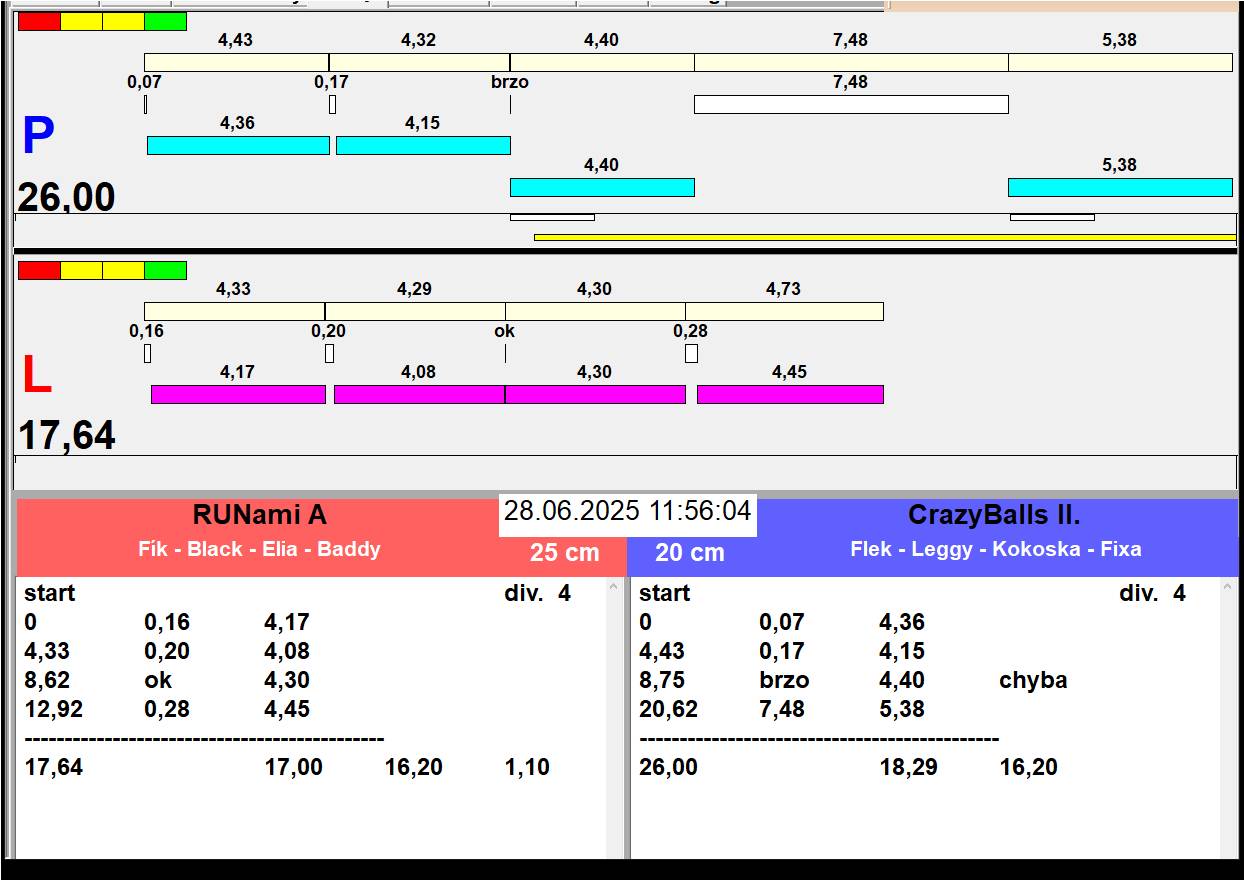Viewport: 1244px width, 880px height.
Task: Click the 25 cm jump height label
Action: point(564,553)
